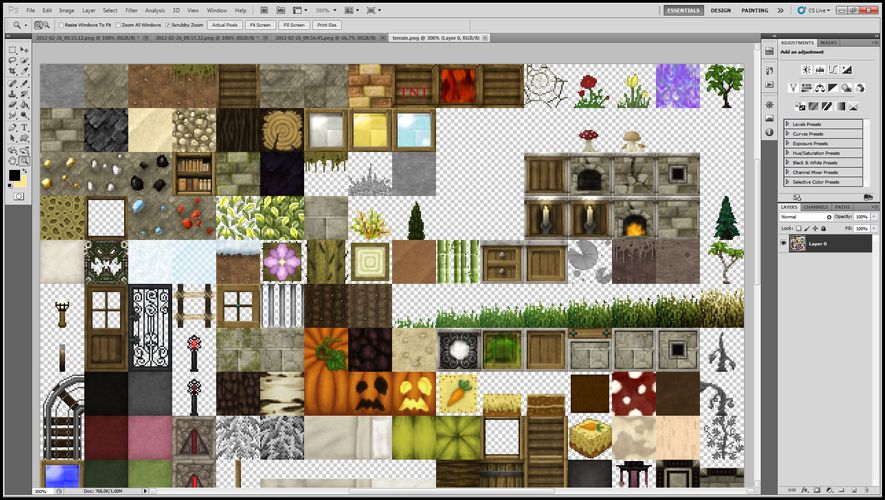Select the Path Selection tool
This screenshot has height=500, width=885.
coord(12,138)
